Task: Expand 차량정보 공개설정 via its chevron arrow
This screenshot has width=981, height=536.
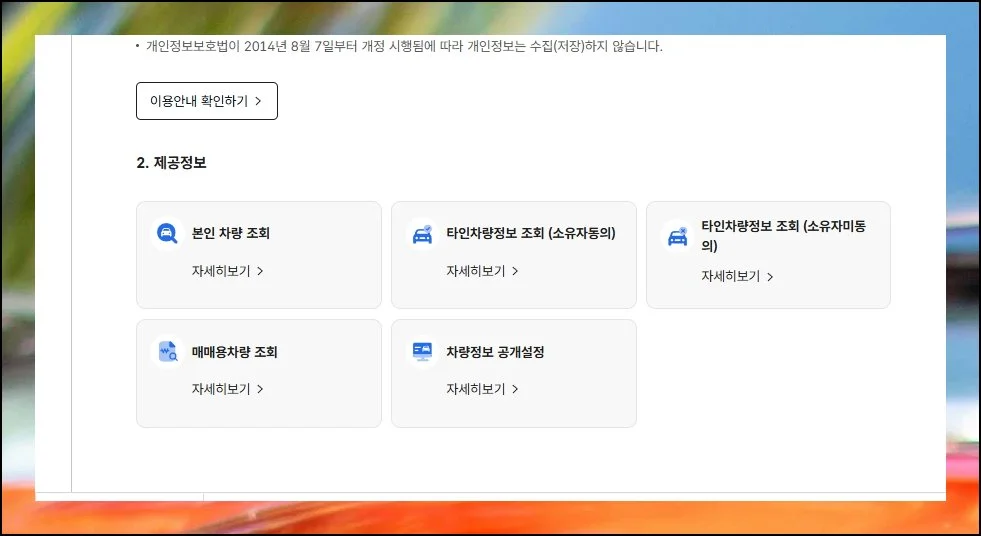Action: 515,389
